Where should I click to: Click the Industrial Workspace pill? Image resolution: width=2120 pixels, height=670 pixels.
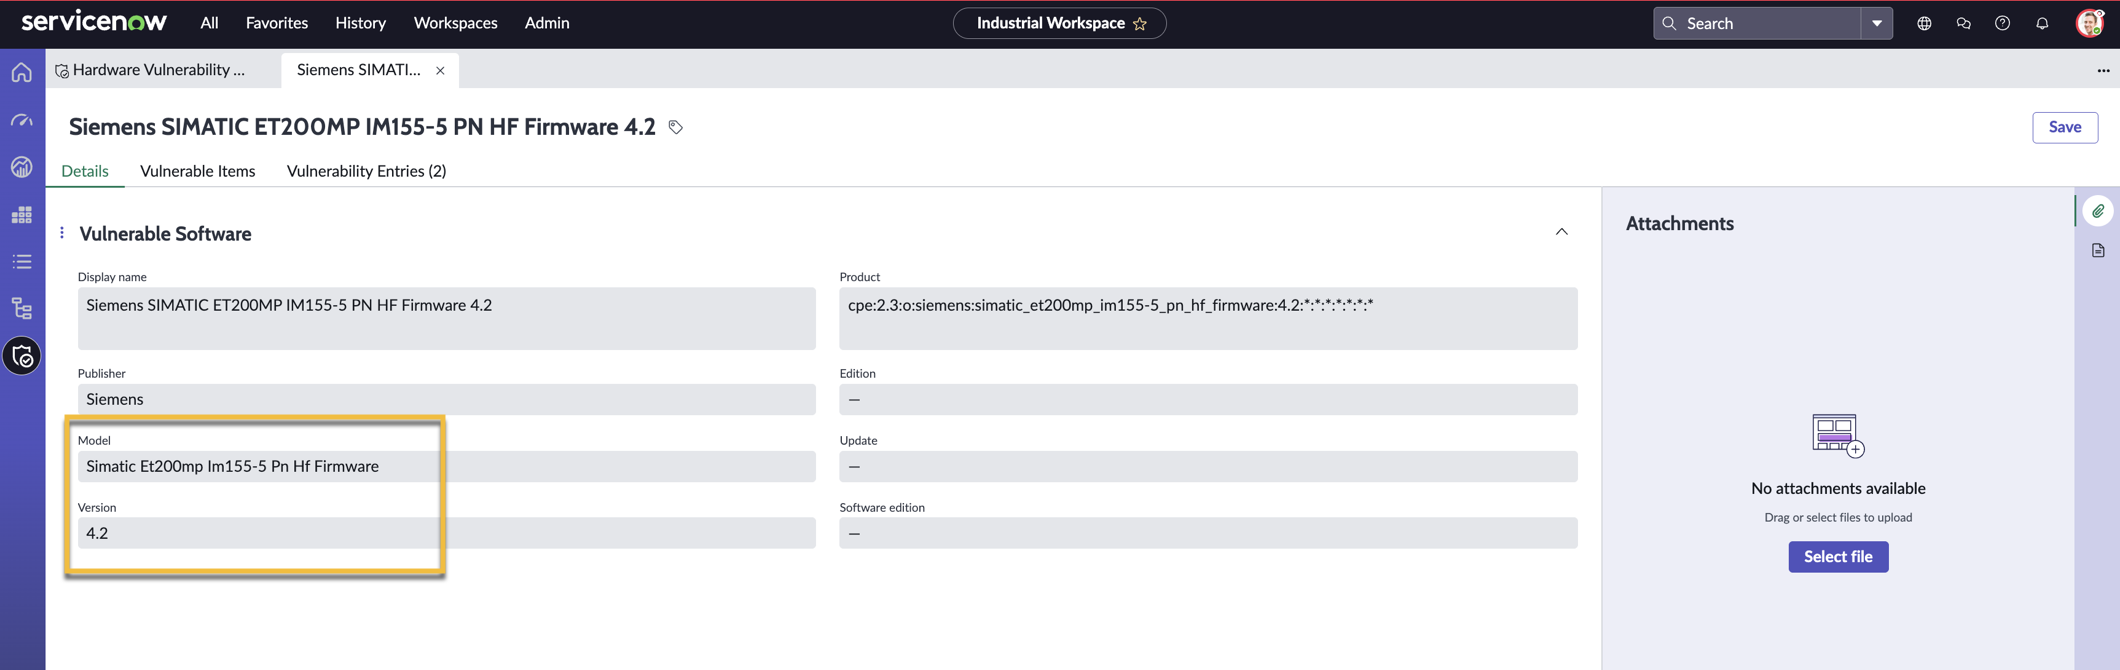(x=1059, y=23)
